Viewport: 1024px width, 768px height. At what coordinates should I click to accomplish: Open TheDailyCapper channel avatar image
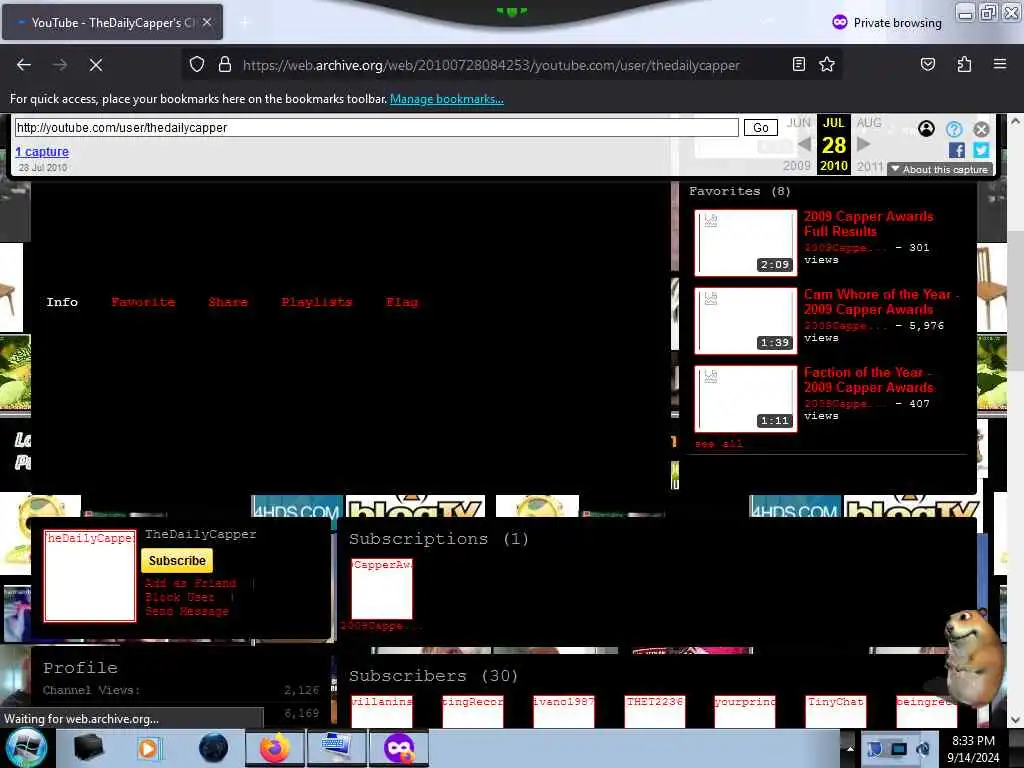pyautogui.click(x=90, y=575)
